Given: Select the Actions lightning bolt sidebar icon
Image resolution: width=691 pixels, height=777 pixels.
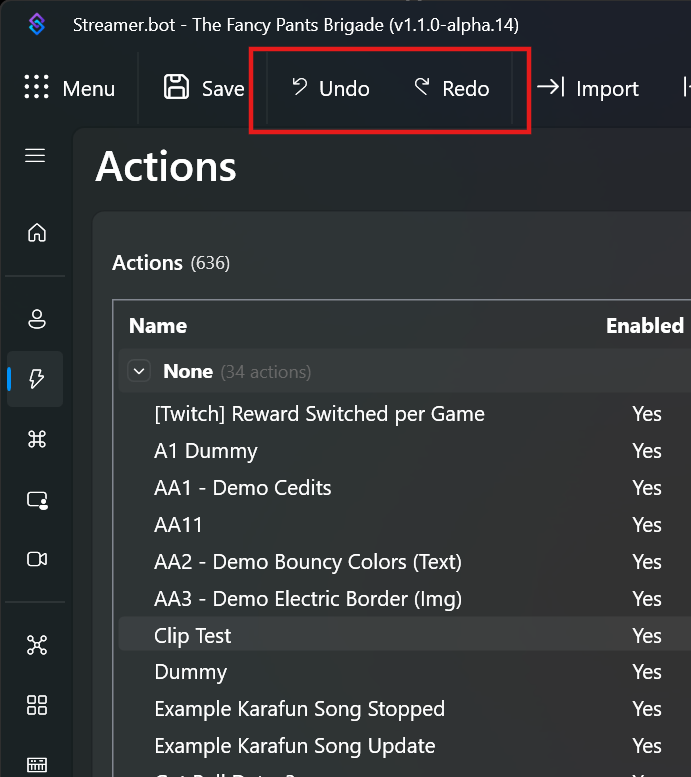Looking at the screenshot, I should click(37, 379).
